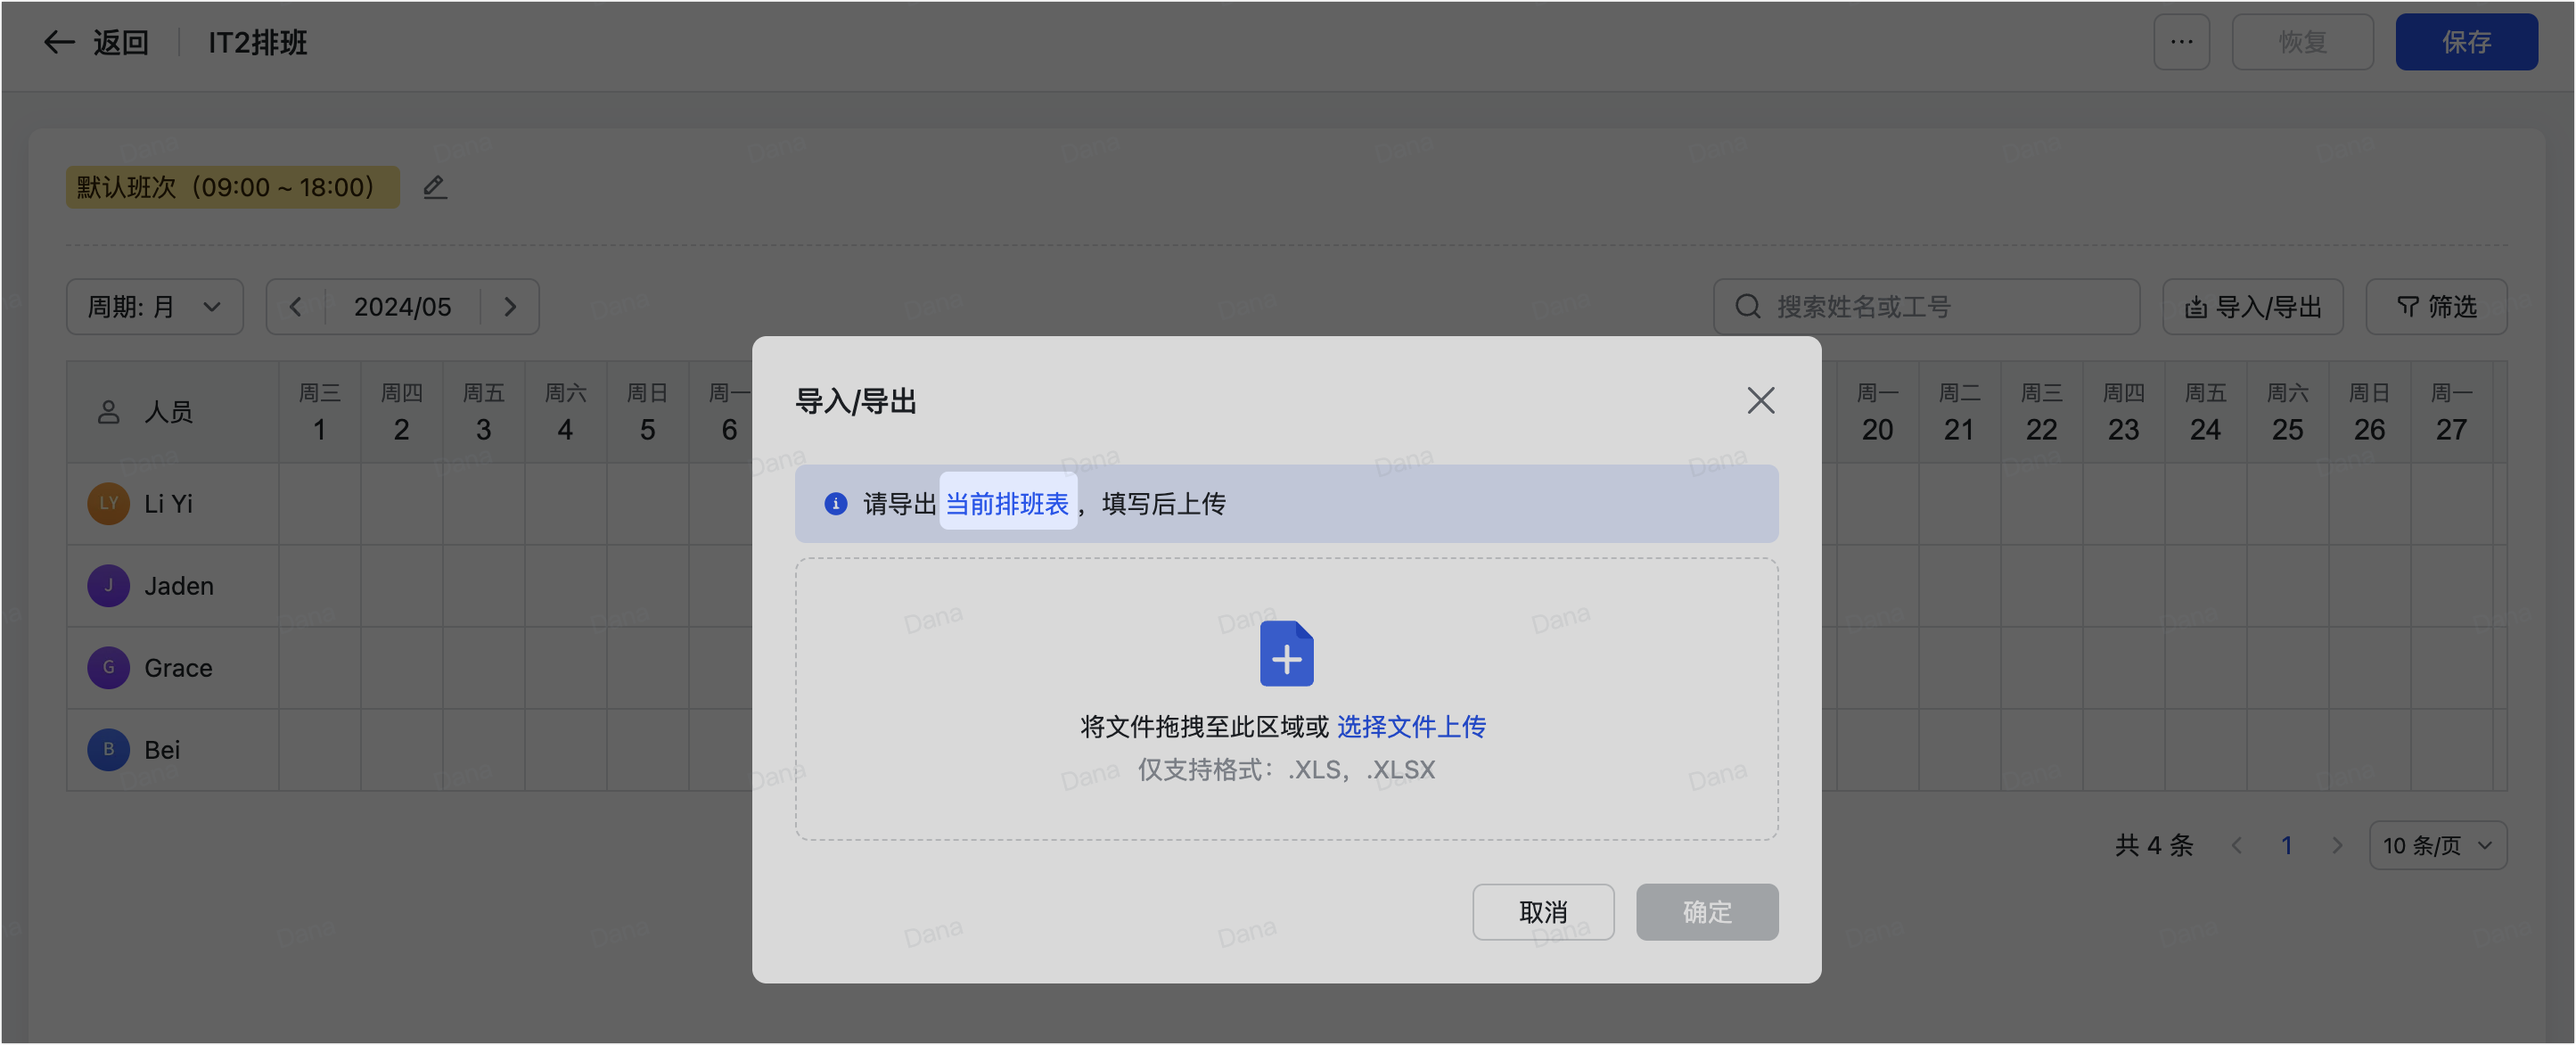The width and height of the screenshot is (2576, 1045).
Task: Click the Jaden name text
Action: (x=178, y=585)
